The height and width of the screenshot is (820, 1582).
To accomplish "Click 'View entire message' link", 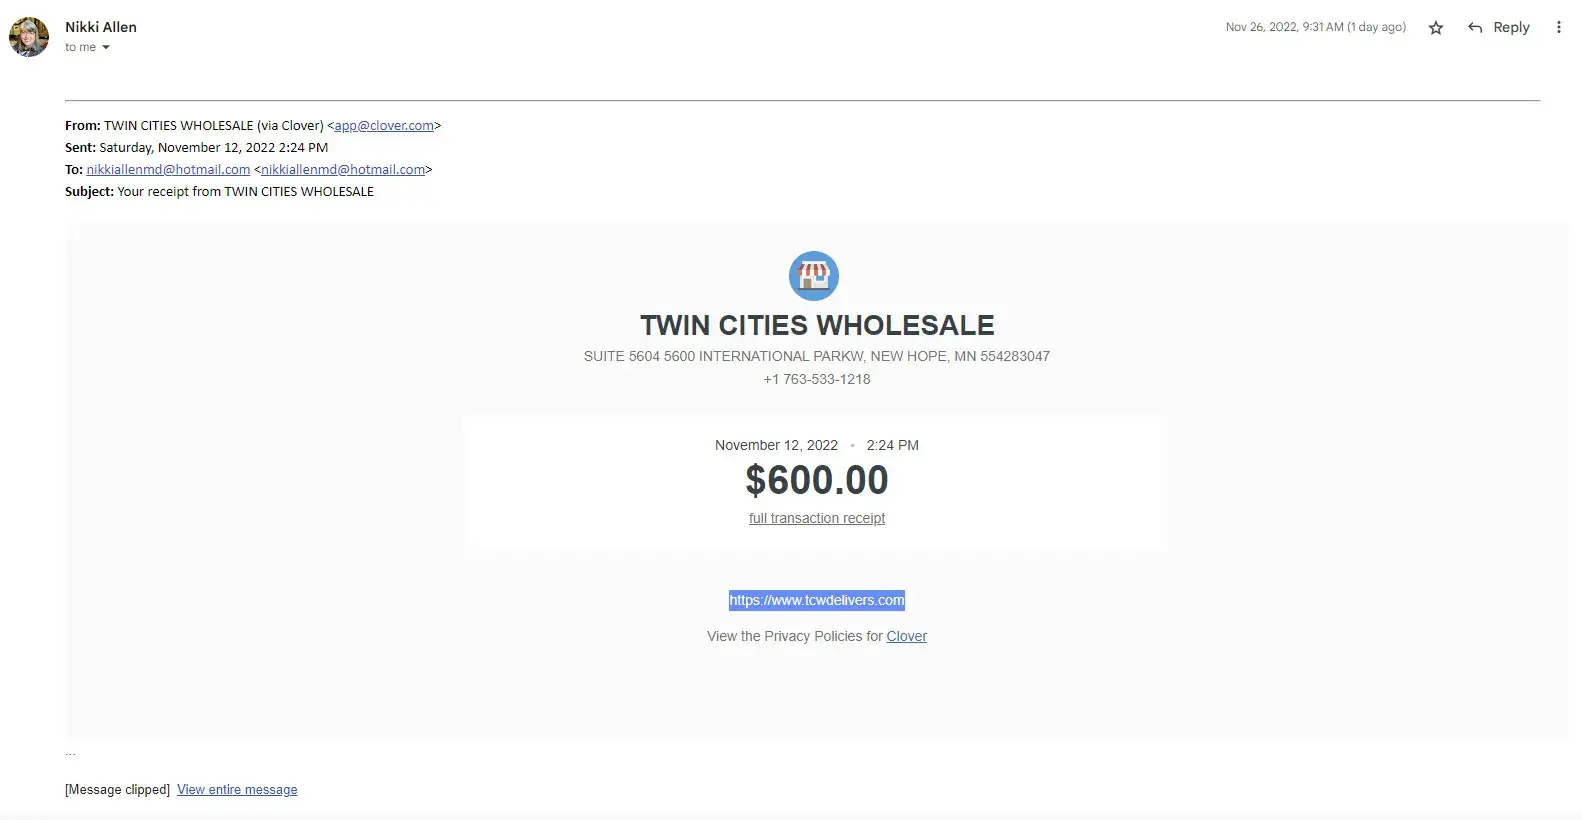I will (x=237, y=790).
